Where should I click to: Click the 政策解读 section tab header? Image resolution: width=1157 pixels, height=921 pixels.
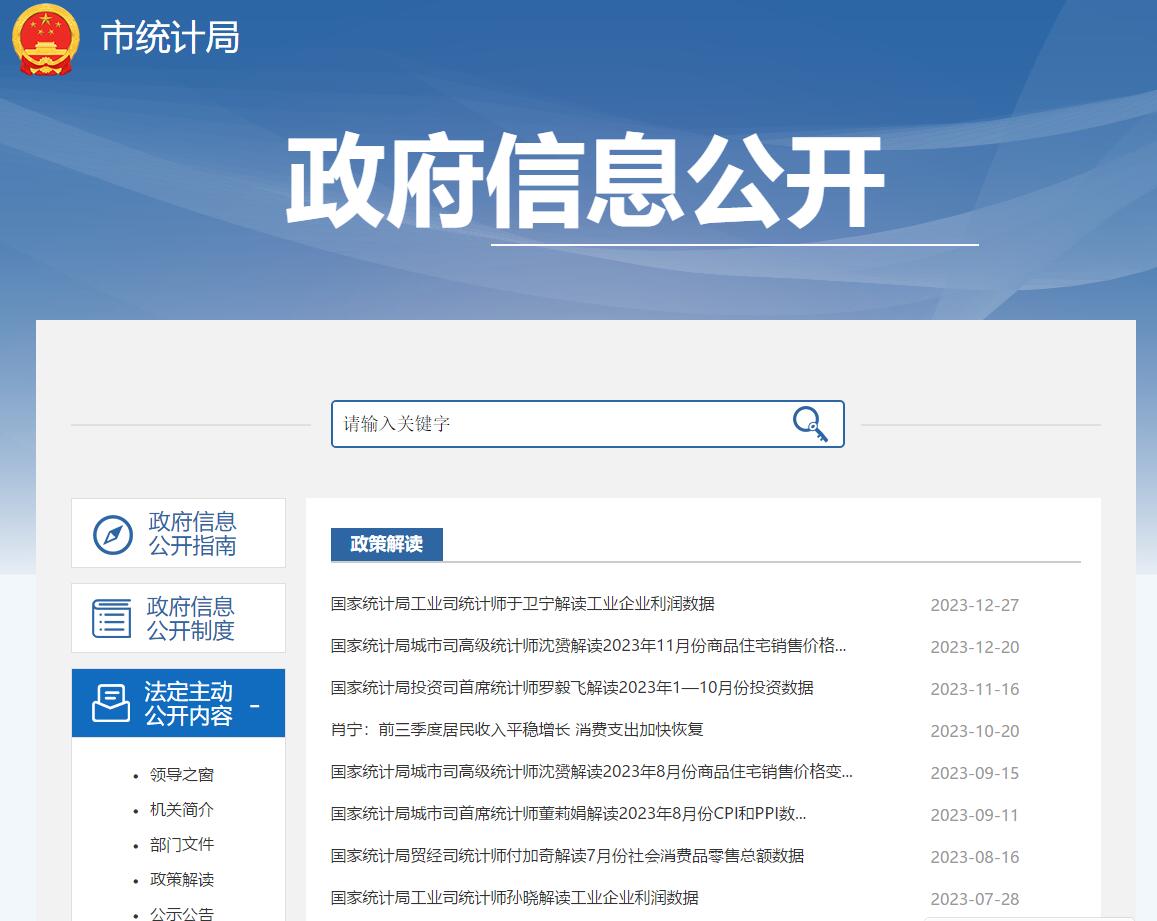click(386, 544)
